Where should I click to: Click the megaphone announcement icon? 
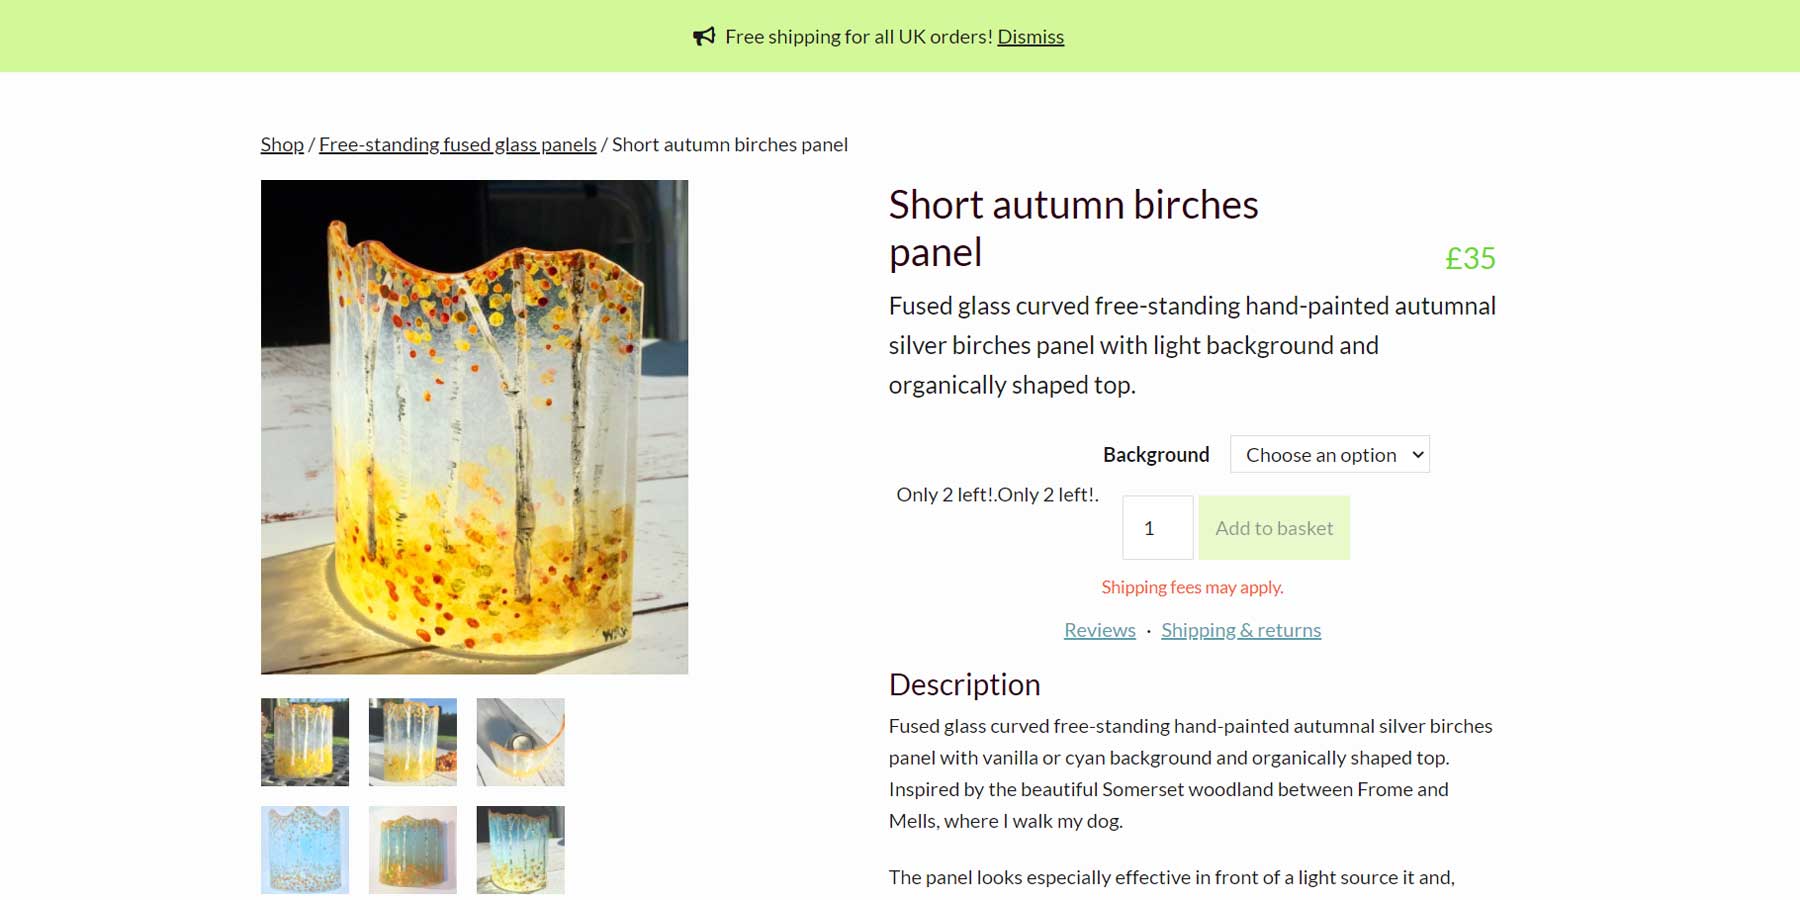(x=706, y=36)
